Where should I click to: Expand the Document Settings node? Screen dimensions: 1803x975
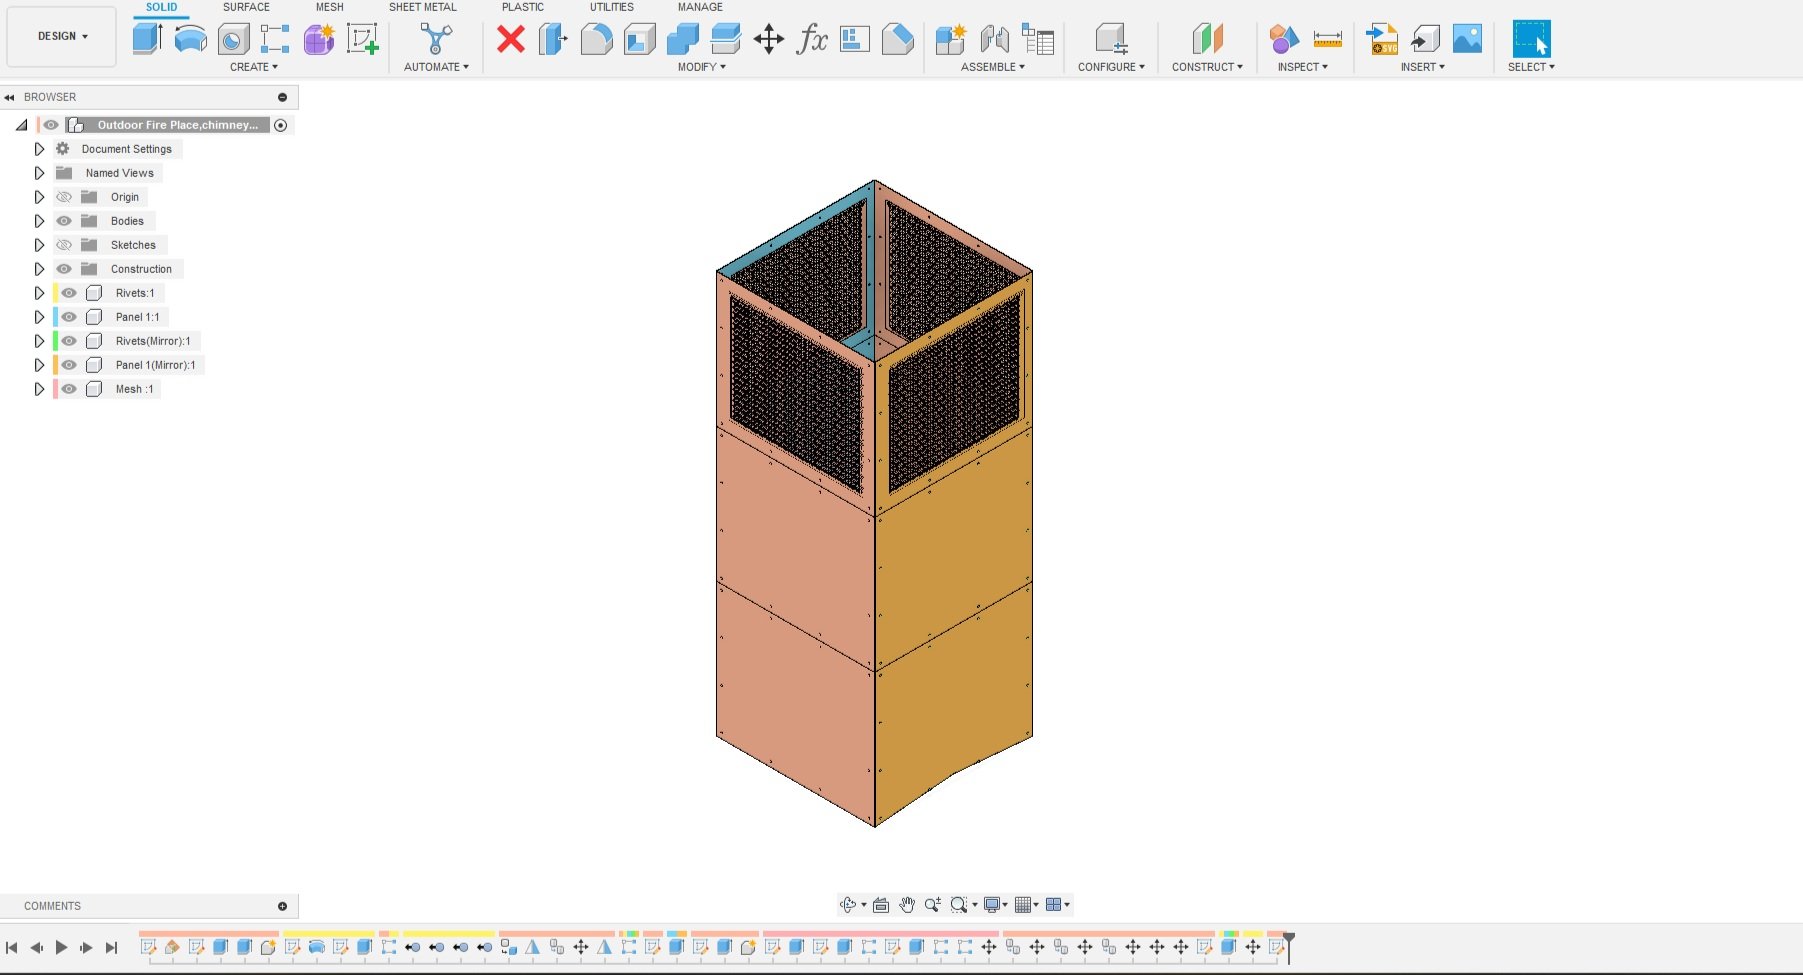(39, 149)
